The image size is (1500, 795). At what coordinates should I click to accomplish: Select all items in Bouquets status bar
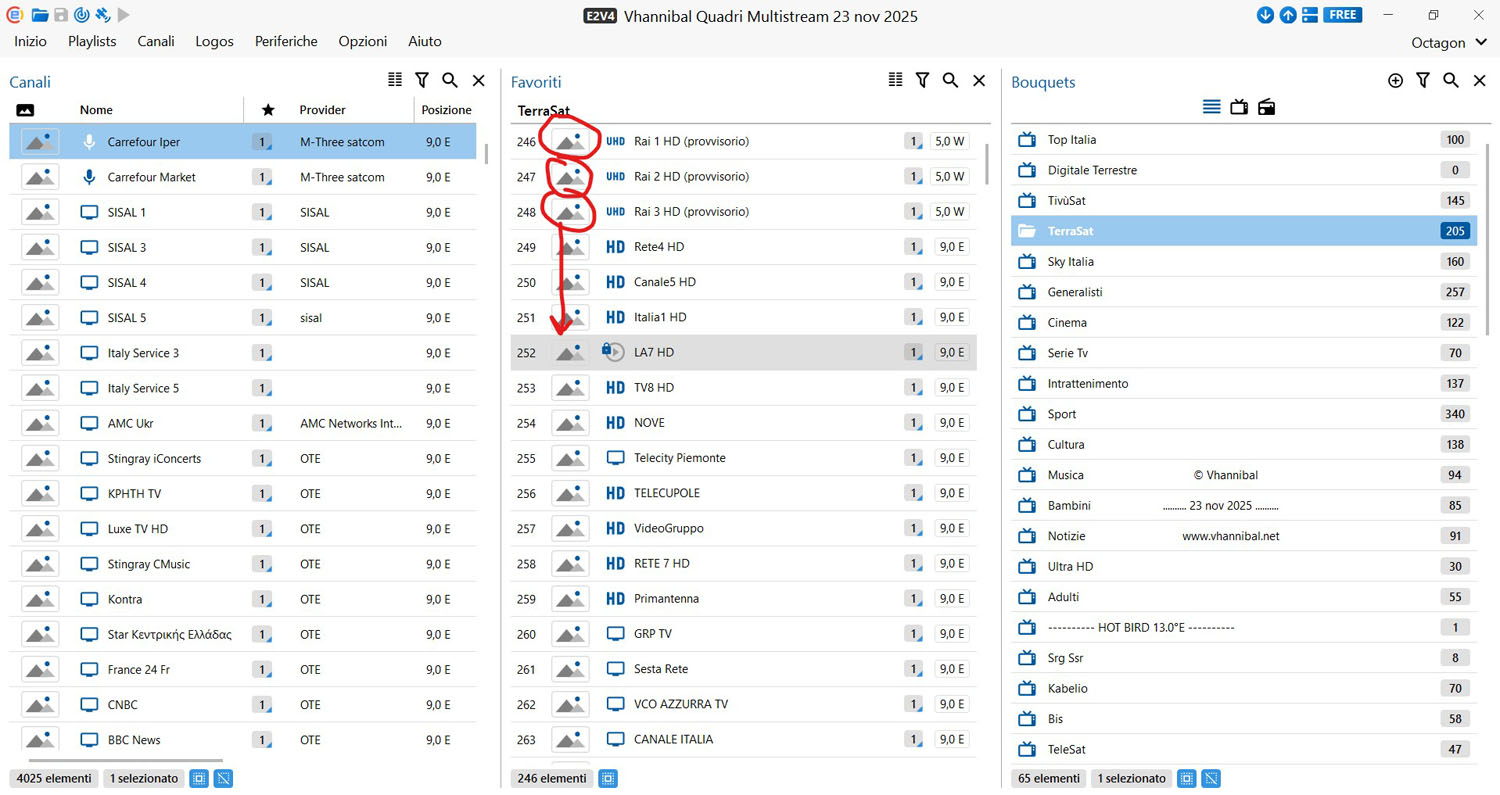coord(1186,778)
